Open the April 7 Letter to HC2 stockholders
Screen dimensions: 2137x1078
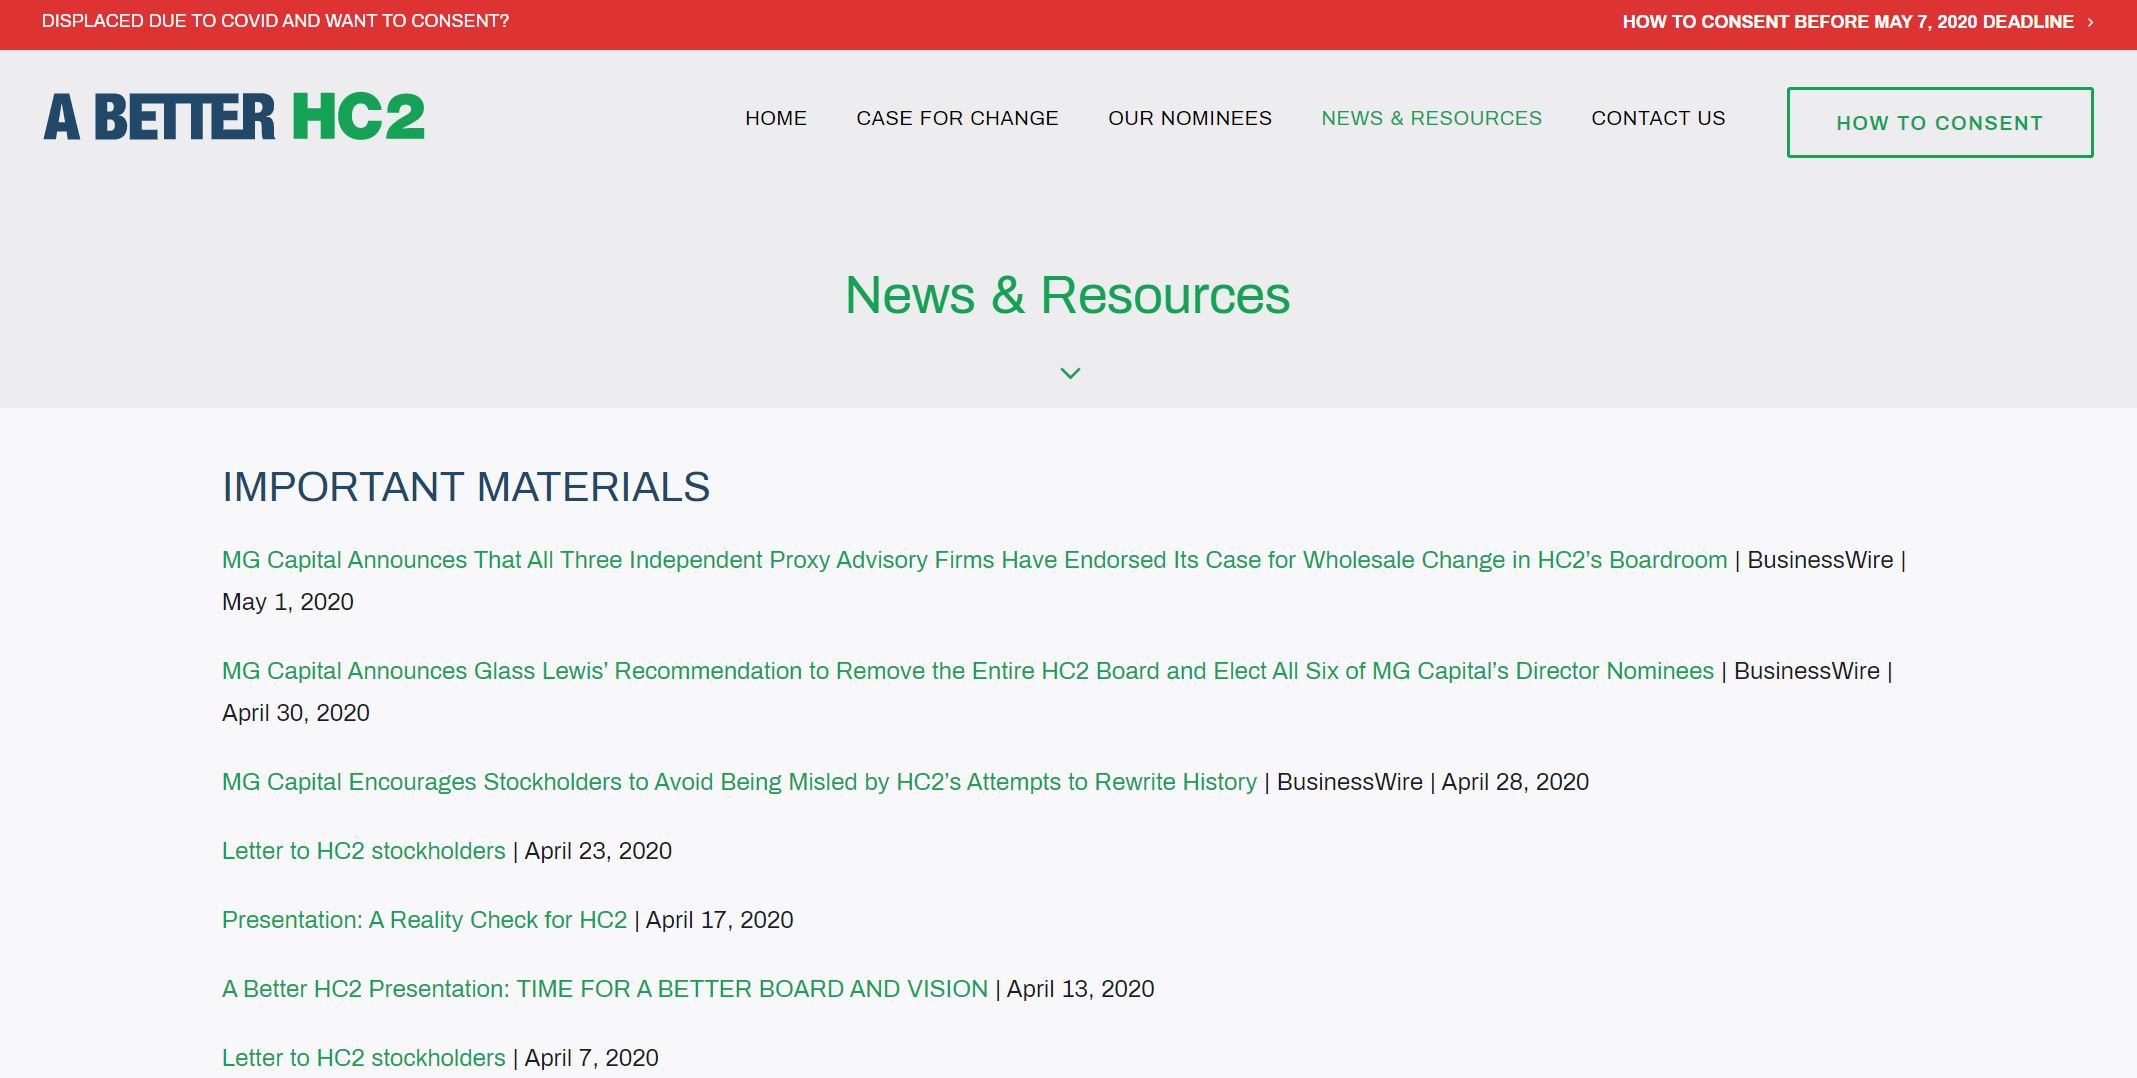[x=363, y=1058]
